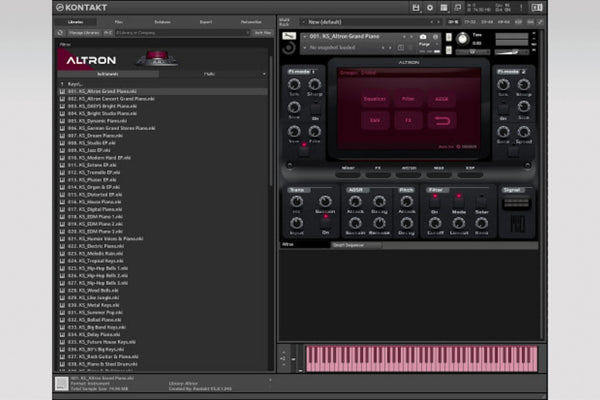Open the workspace layout panel icon
The height and width of the screenshot is (400, 600).
(443, 8)
